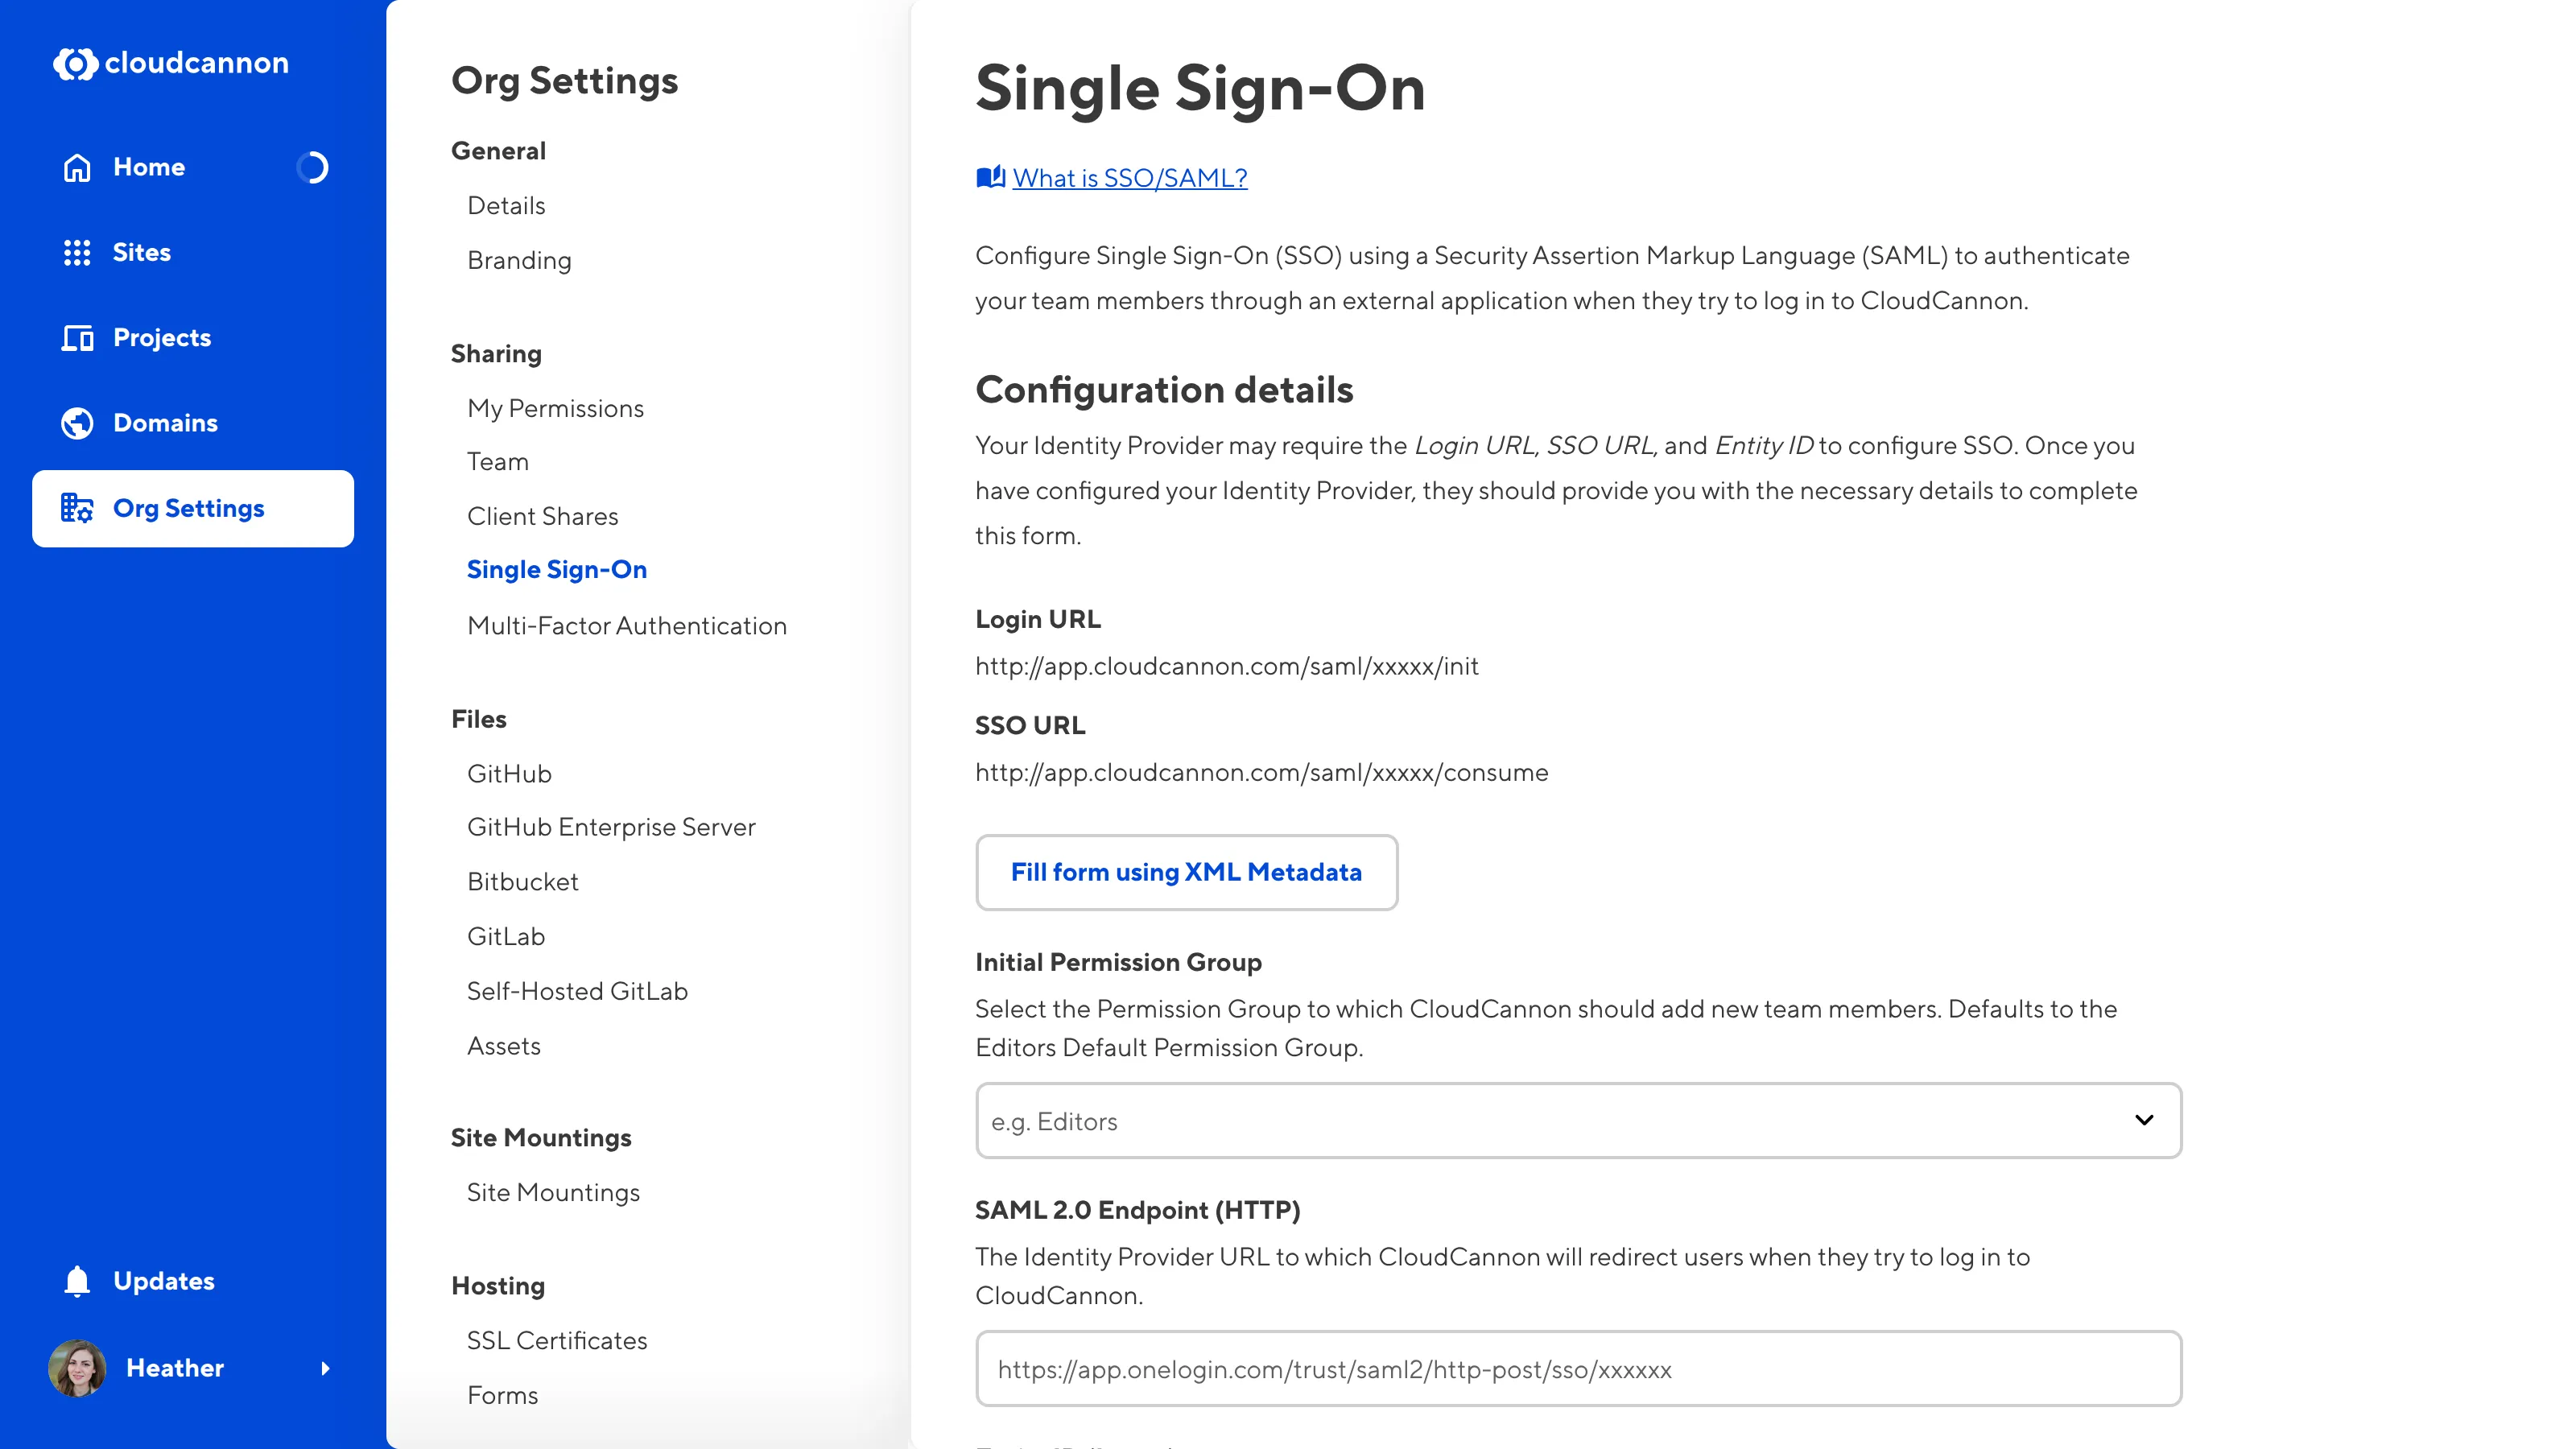Open Home from the sidebar icon
The image size is (2576, 1449).
pyautogui.click(x=77, y=167)
